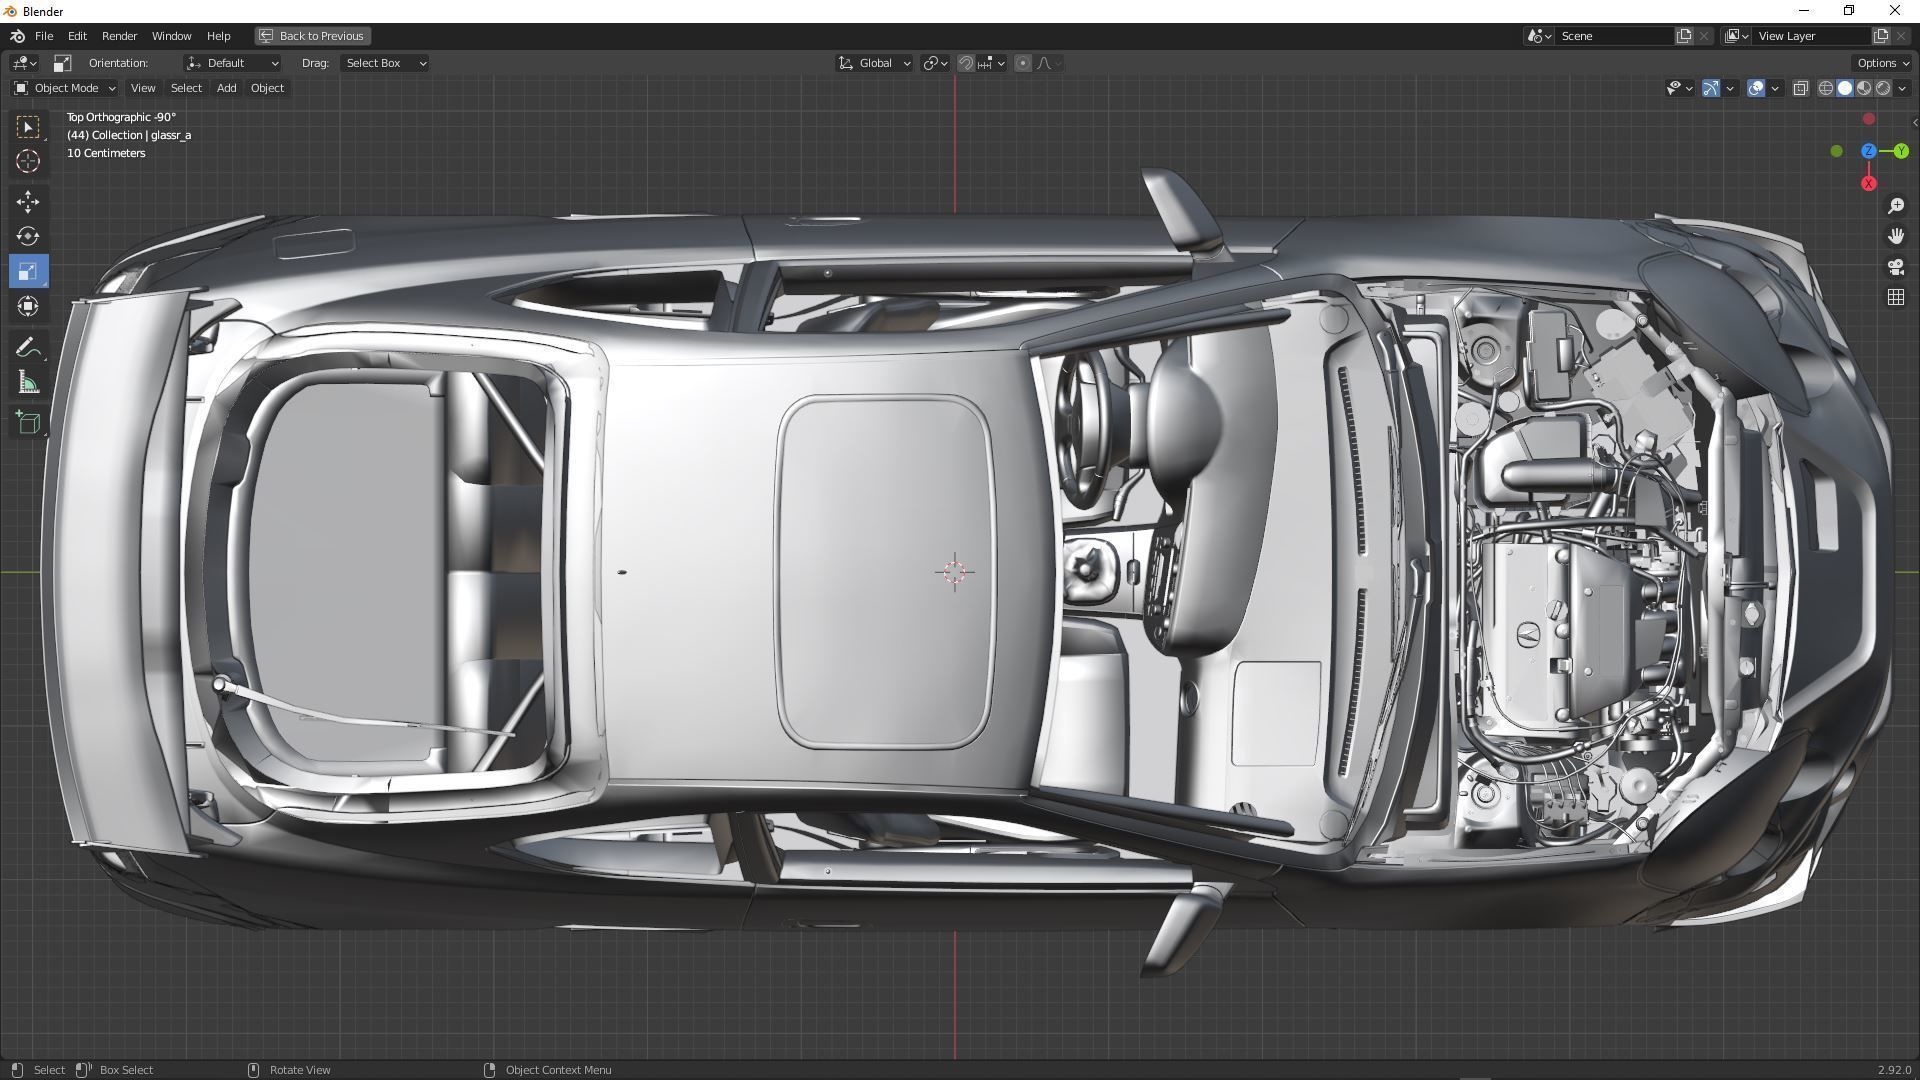Choose the Move tool in toolbar
Viewport: 1920px width, 1080px height.
(x=28, y=202)
